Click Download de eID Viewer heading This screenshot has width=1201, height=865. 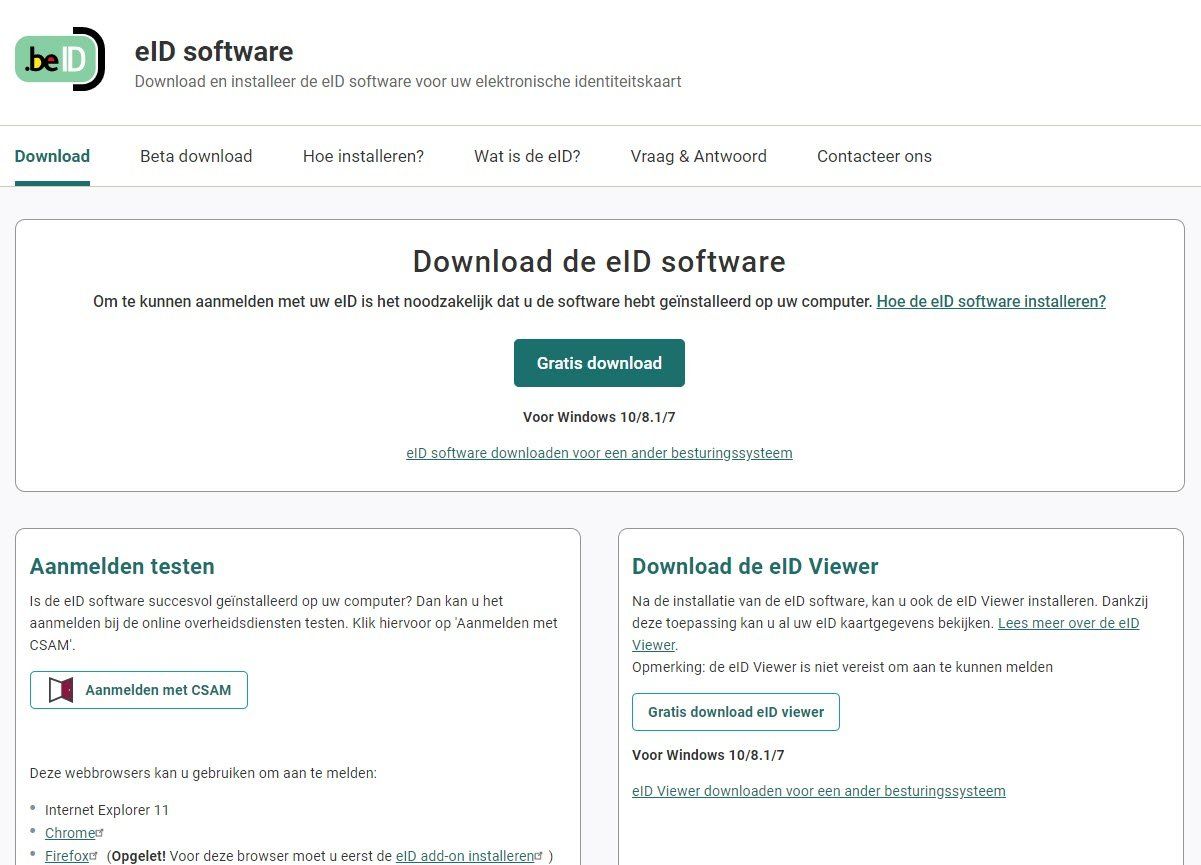coord(755,566)
